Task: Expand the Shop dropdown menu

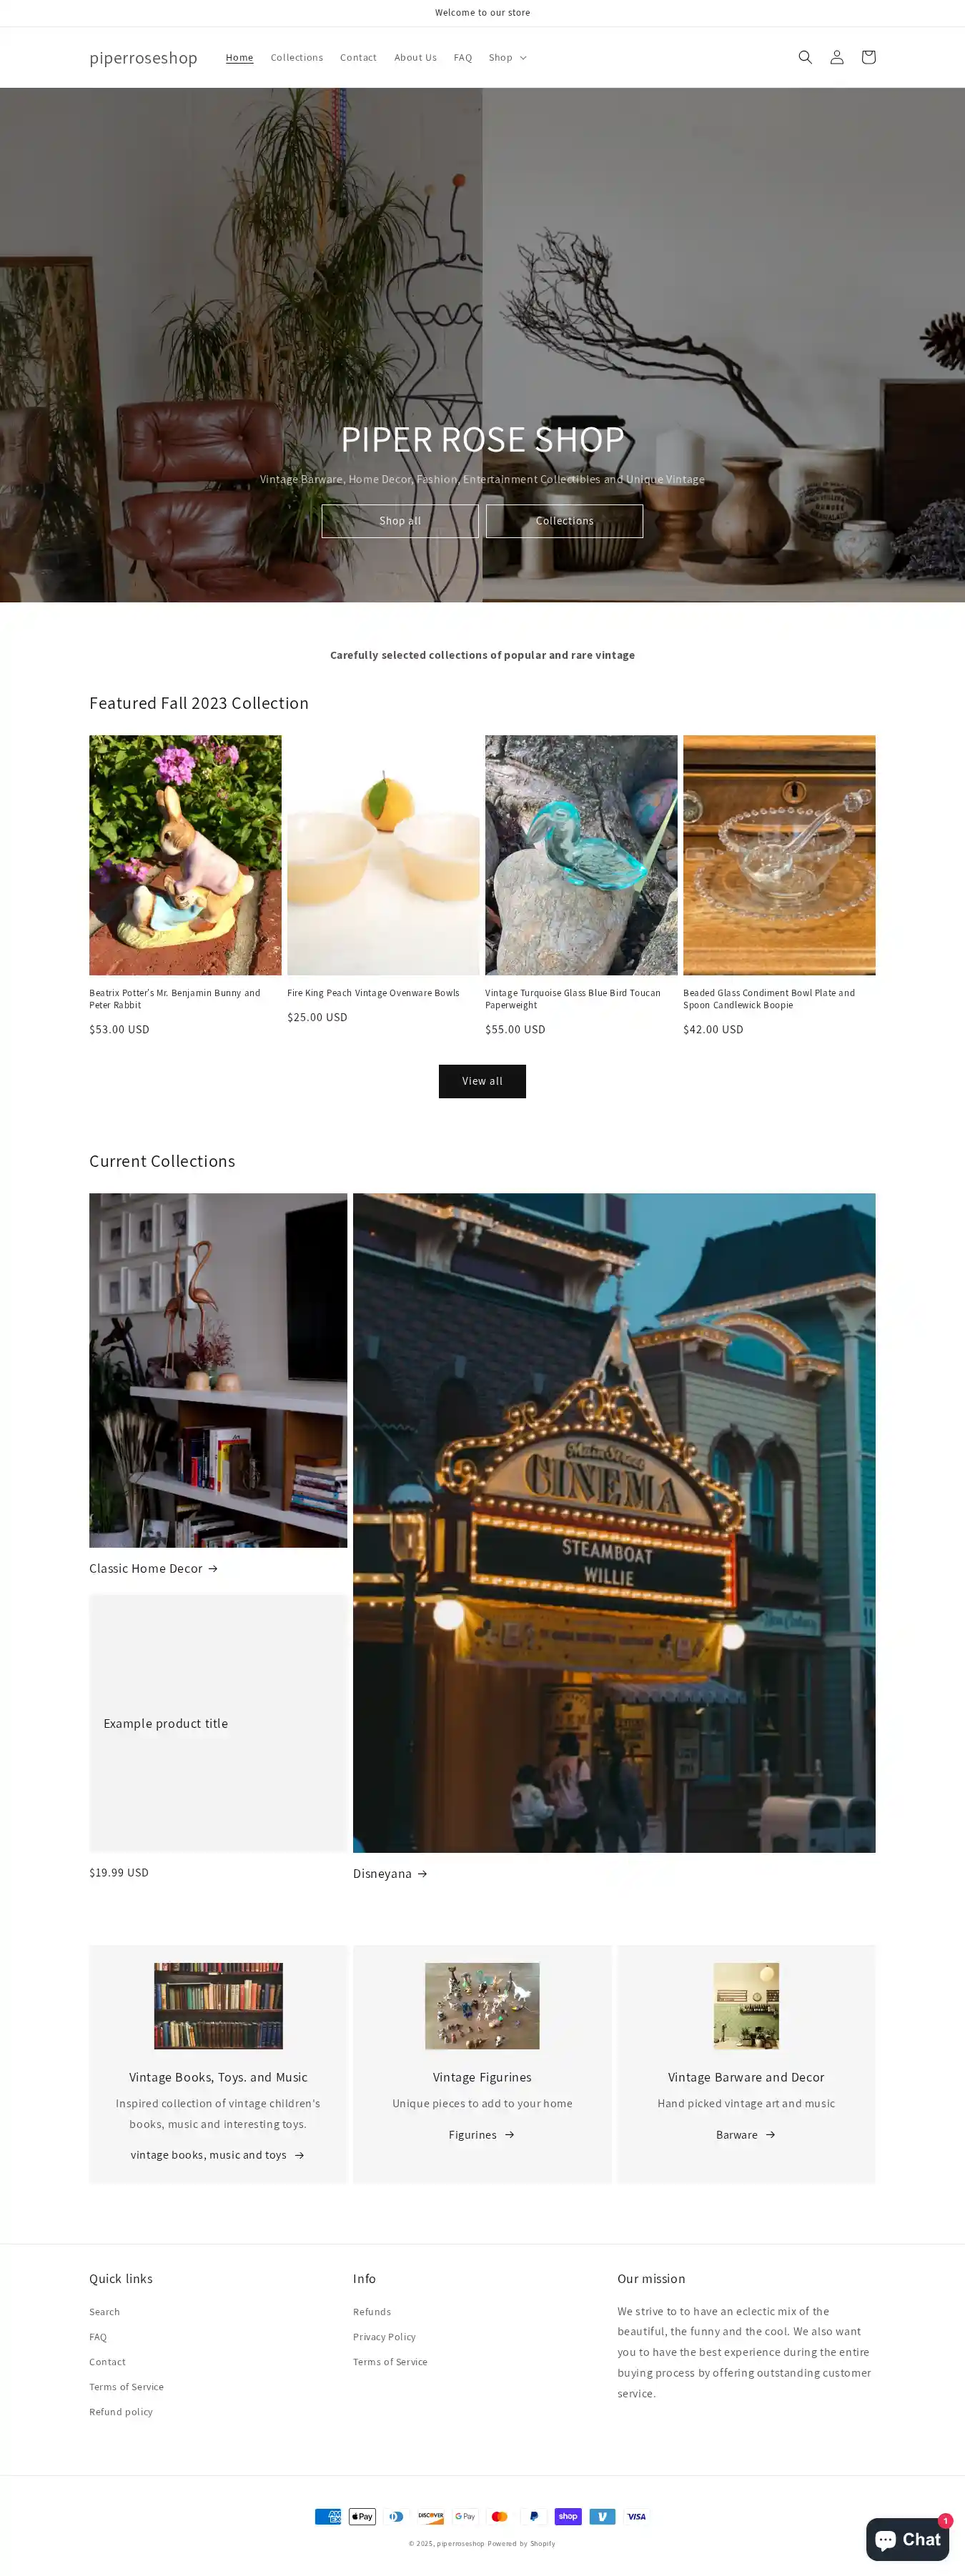Action: pos(507,58)
